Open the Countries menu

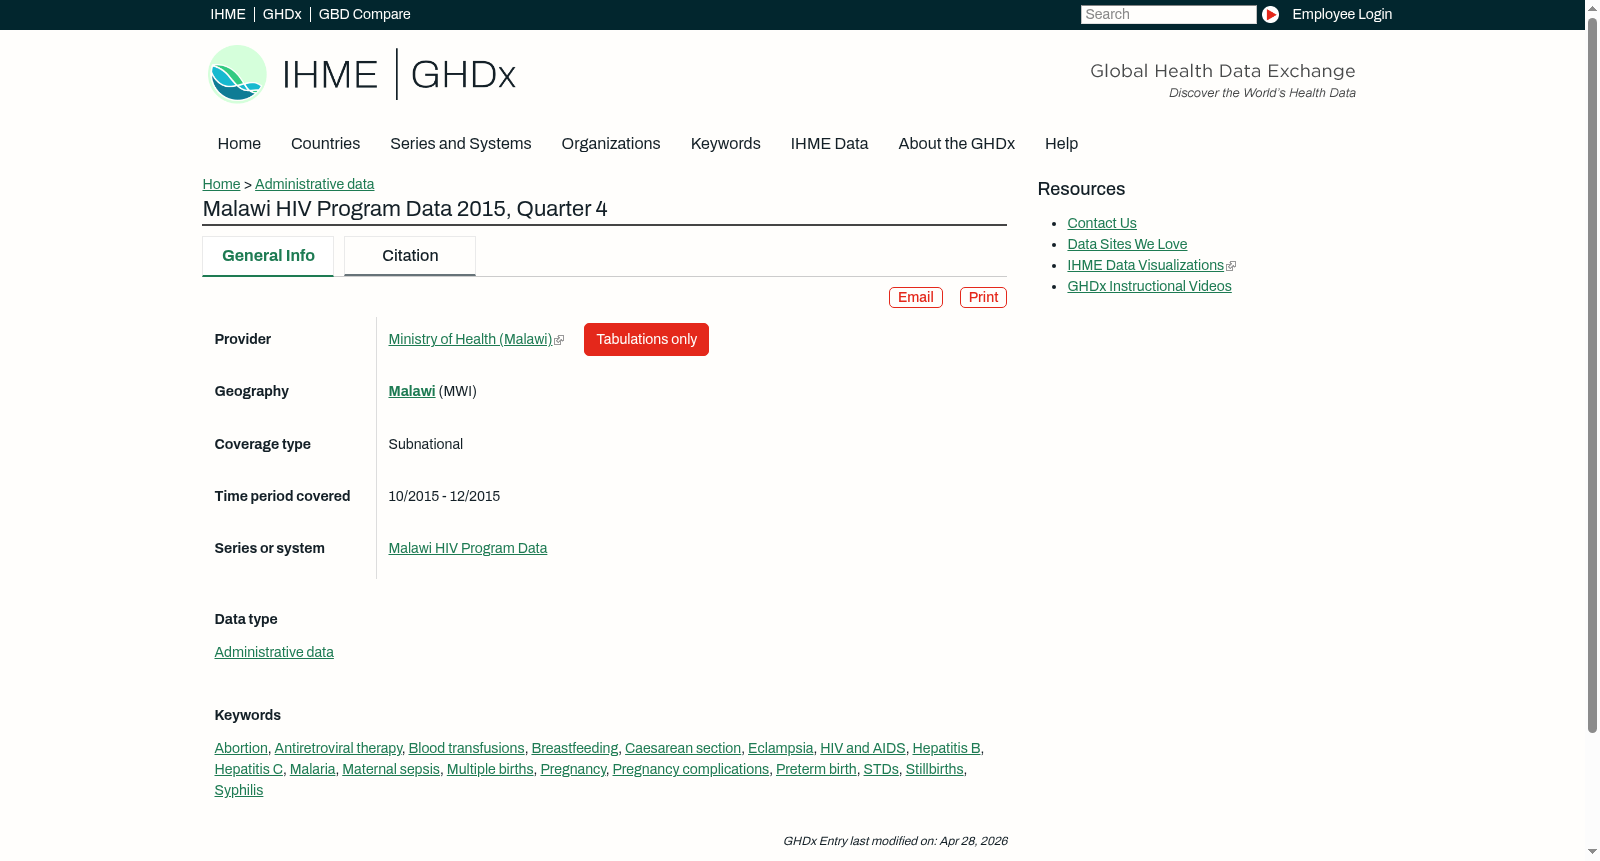coord(325,144)
